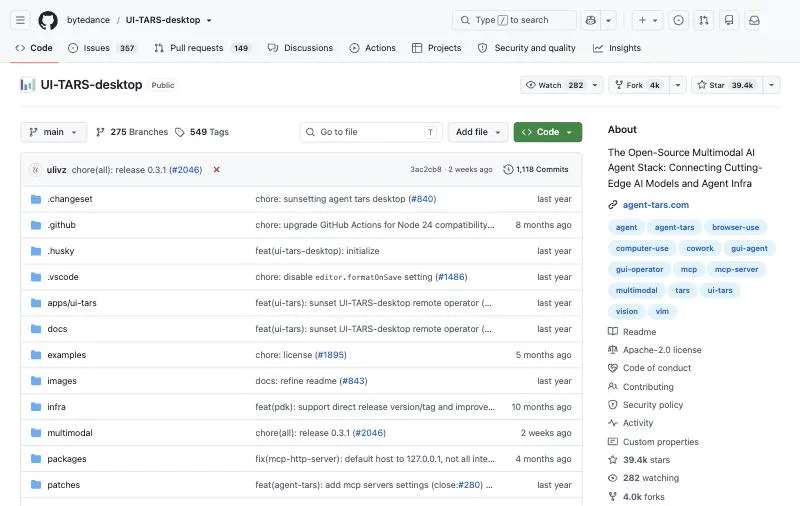This screenshot has height=506, width=800.
Task: Expand the Star lists dropdown arrow
Action: [771, 85]
